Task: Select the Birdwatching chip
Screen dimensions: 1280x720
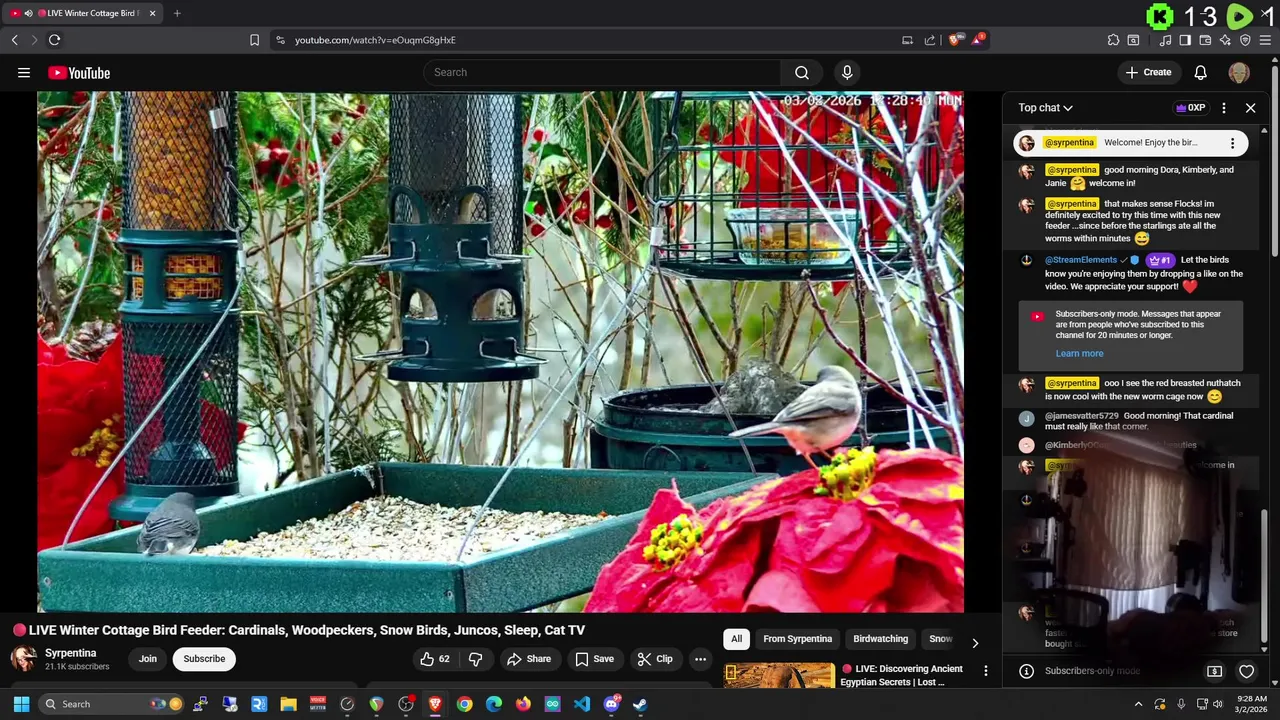Action: coord(880,639)
